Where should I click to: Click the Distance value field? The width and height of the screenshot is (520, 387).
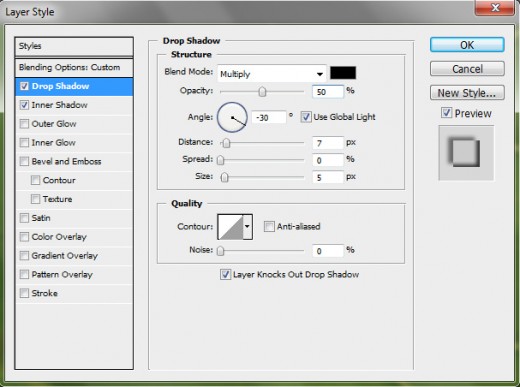click(328, 143)
